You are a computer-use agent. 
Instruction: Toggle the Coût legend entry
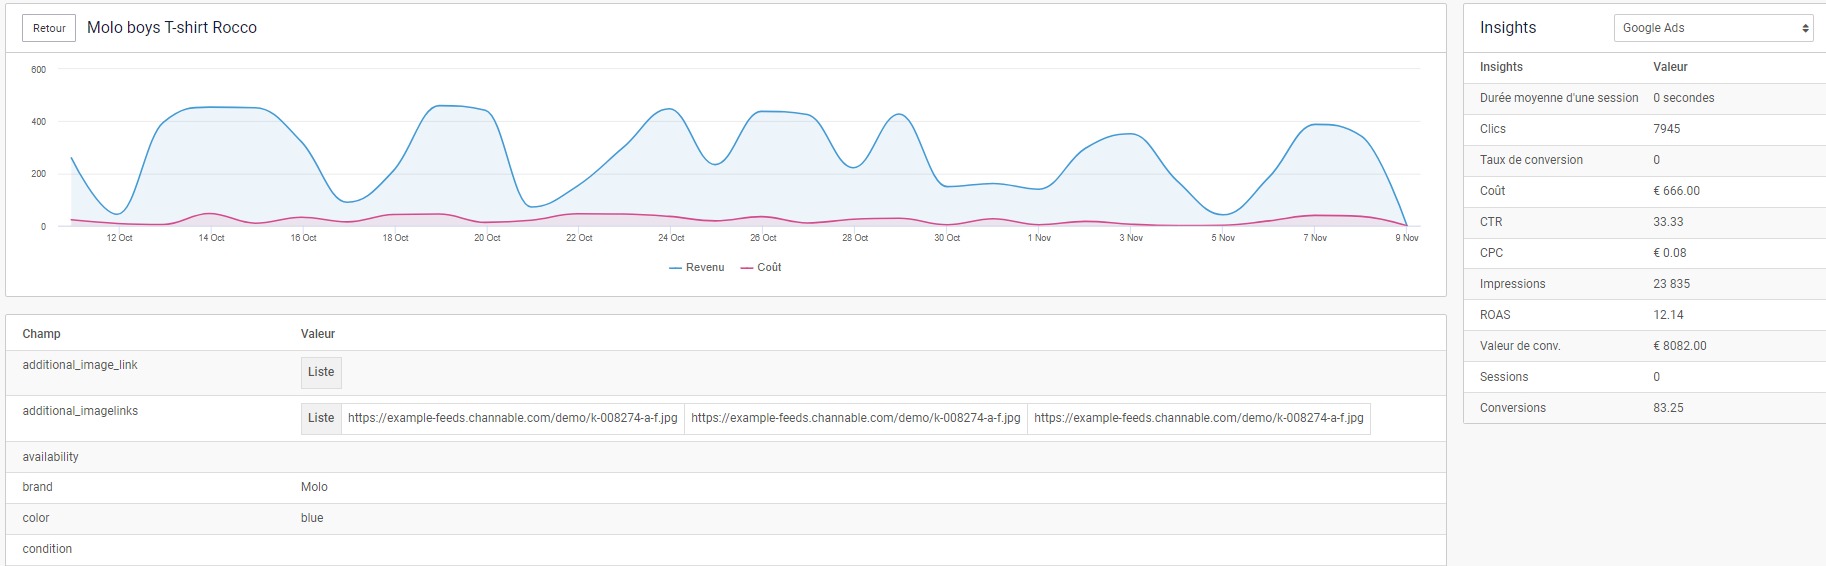coord(761,268)
